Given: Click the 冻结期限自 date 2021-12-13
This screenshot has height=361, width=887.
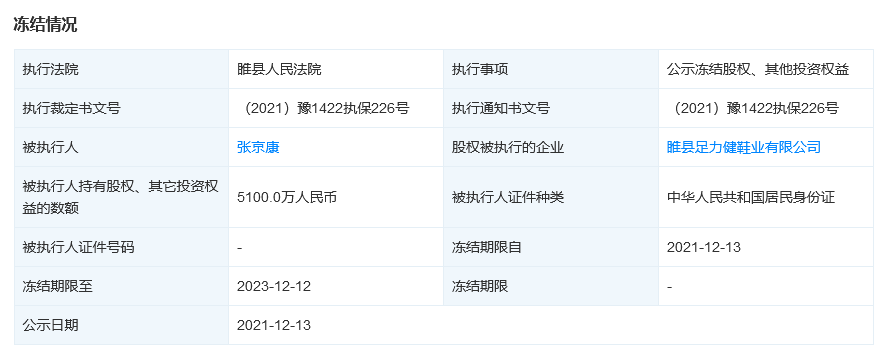Looking at the screenshot, I should click(x=704, y=247).
